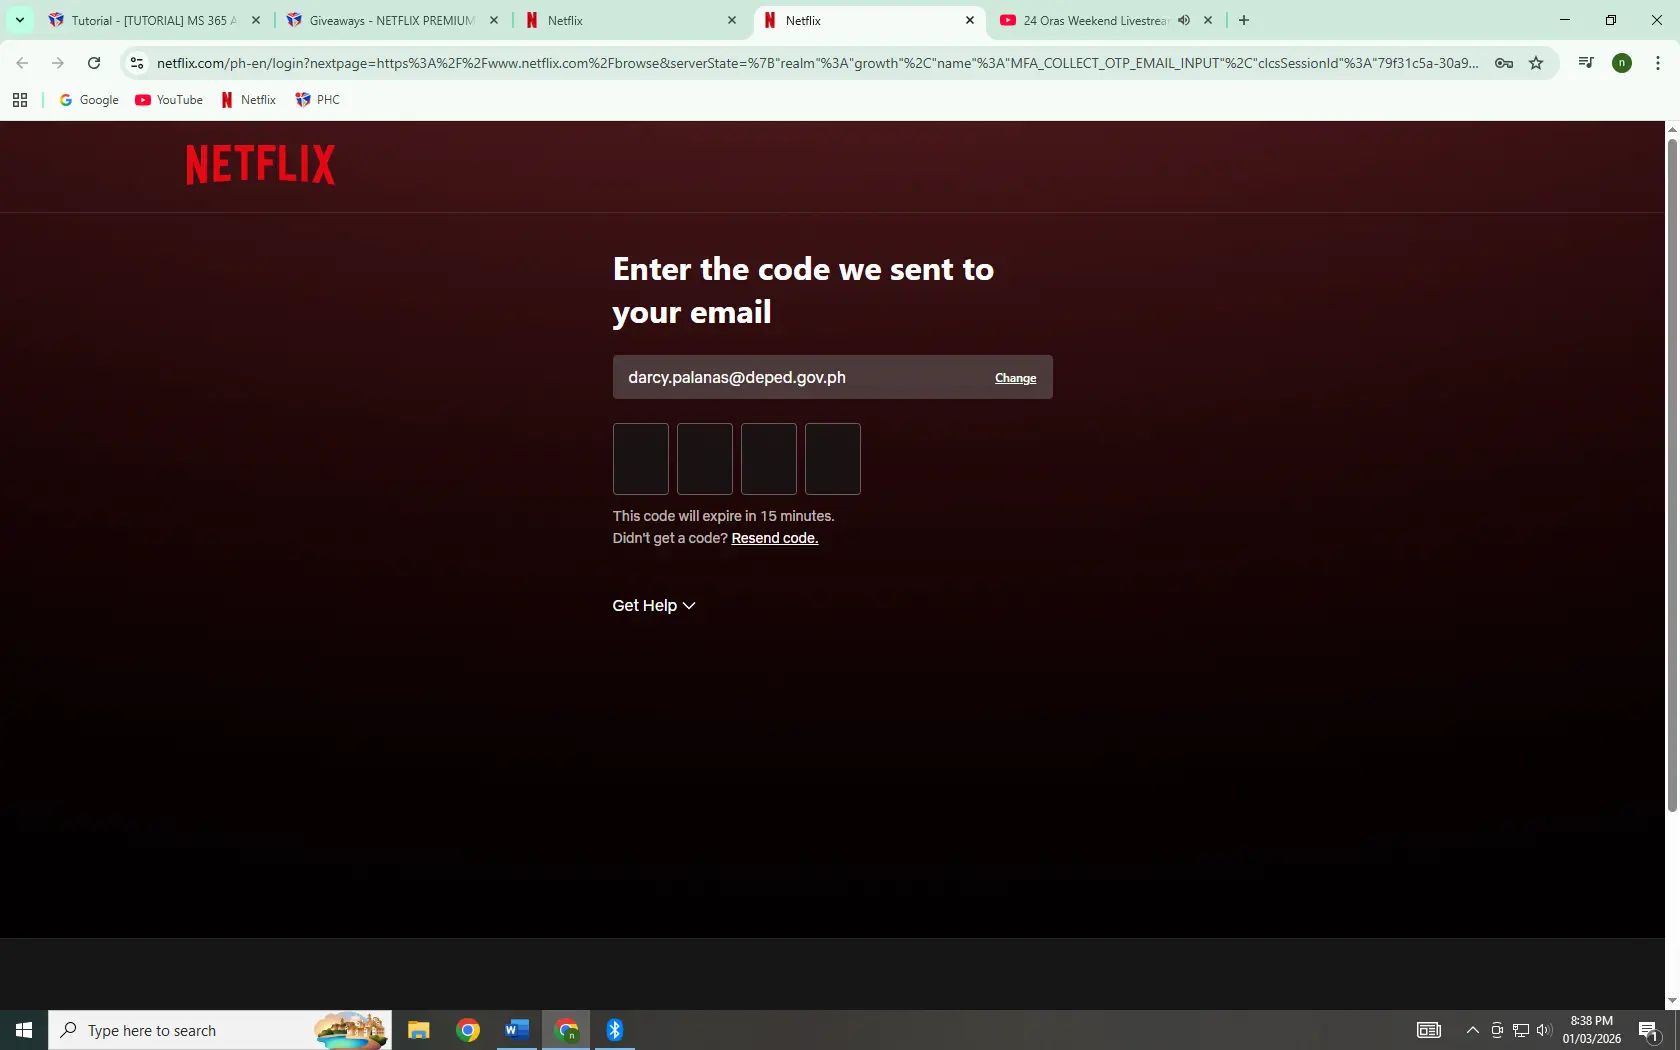Image resolution: width=1680 pixels, height=1050 pixels.
Task: Open a new browser tab
Action: pos(1244,20)
